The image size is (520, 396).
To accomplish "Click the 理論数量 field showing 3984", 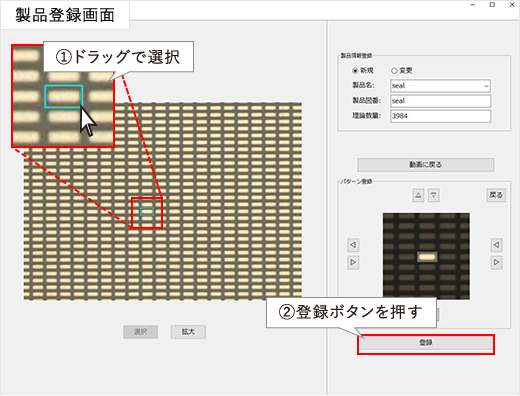I will tap(440, 116).
